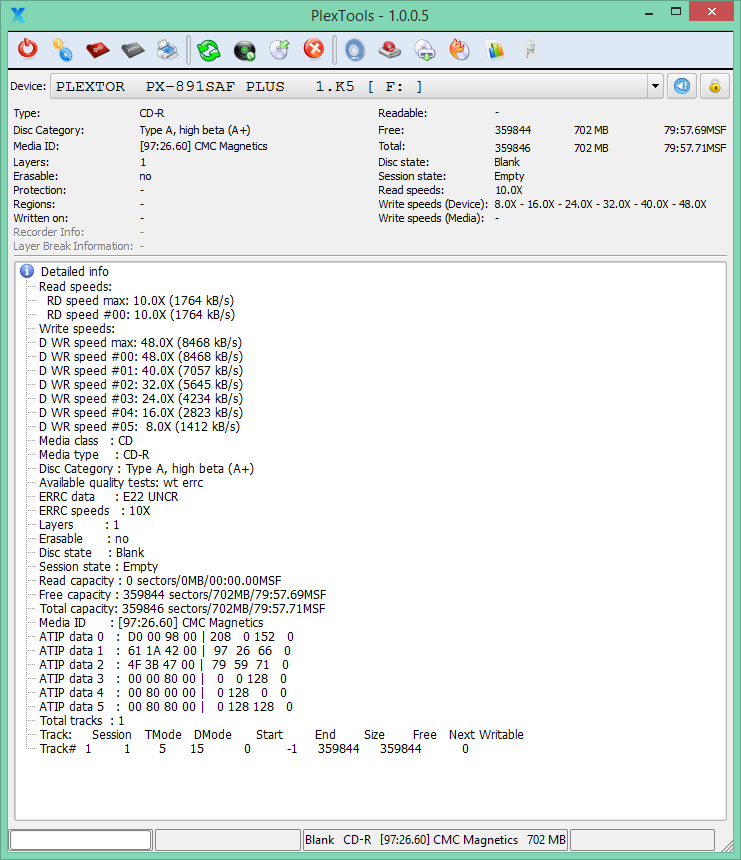Click the red X stop icon
Viewport: 741px width, 860px height.
point(314,49)
